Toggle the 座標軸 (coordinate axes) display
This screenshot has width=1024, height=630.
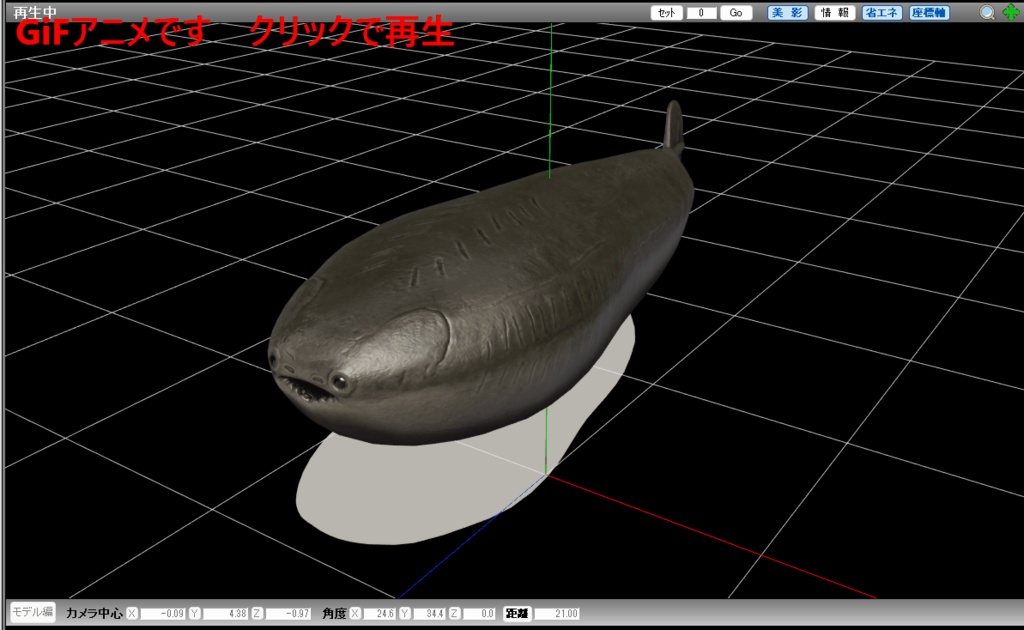(928, 13)
